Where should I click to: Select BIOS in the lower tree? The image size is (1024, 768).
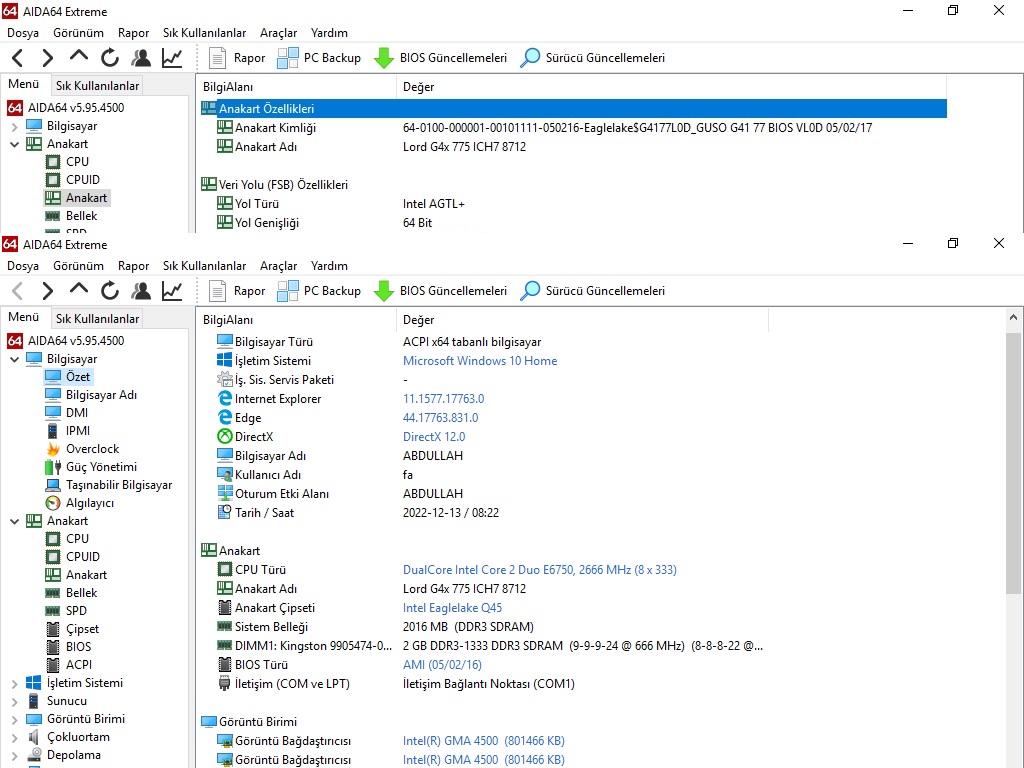click(78, 647)
